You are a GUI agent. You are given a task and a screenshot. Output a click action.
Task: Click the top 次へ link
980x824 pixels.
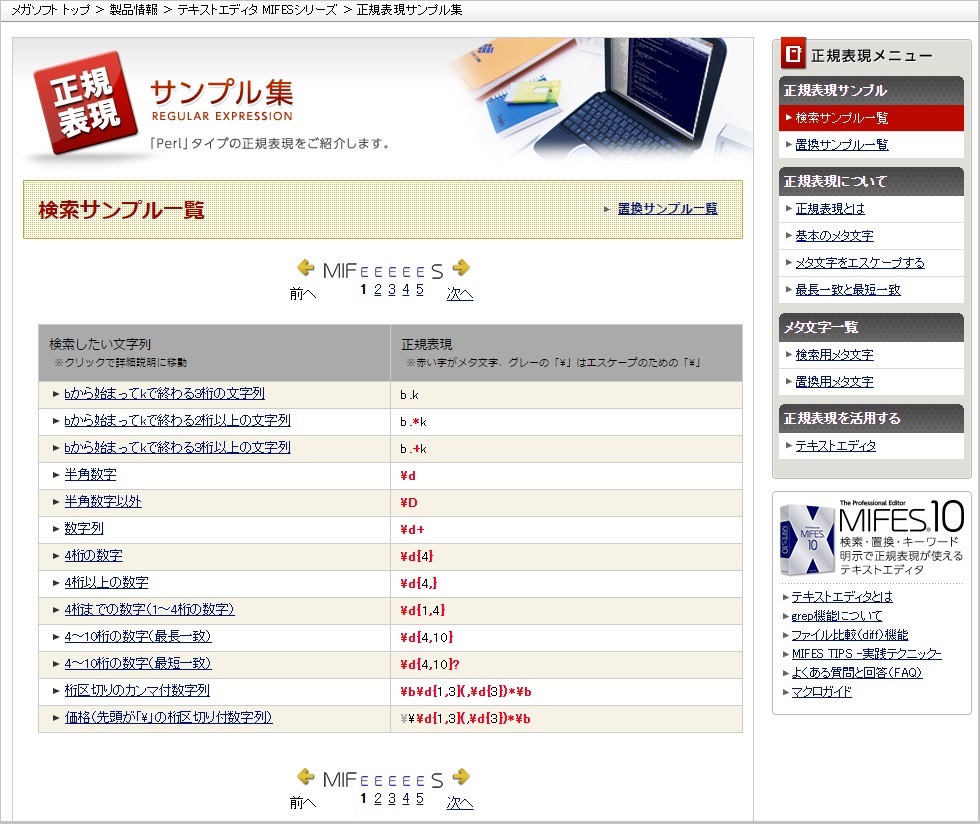(x=460, y=294)
